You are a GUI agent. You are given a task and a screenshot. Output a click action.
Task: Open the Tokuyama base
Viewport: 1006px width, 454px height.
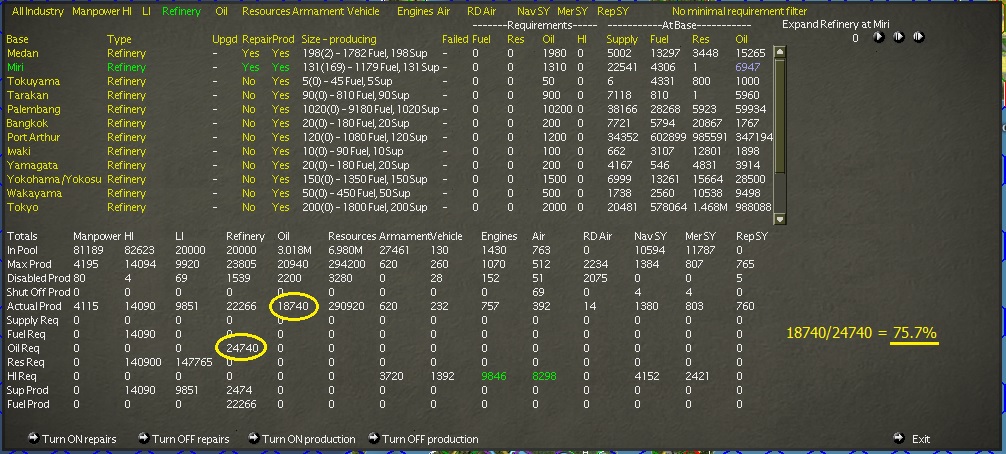(x=33, y=81)
